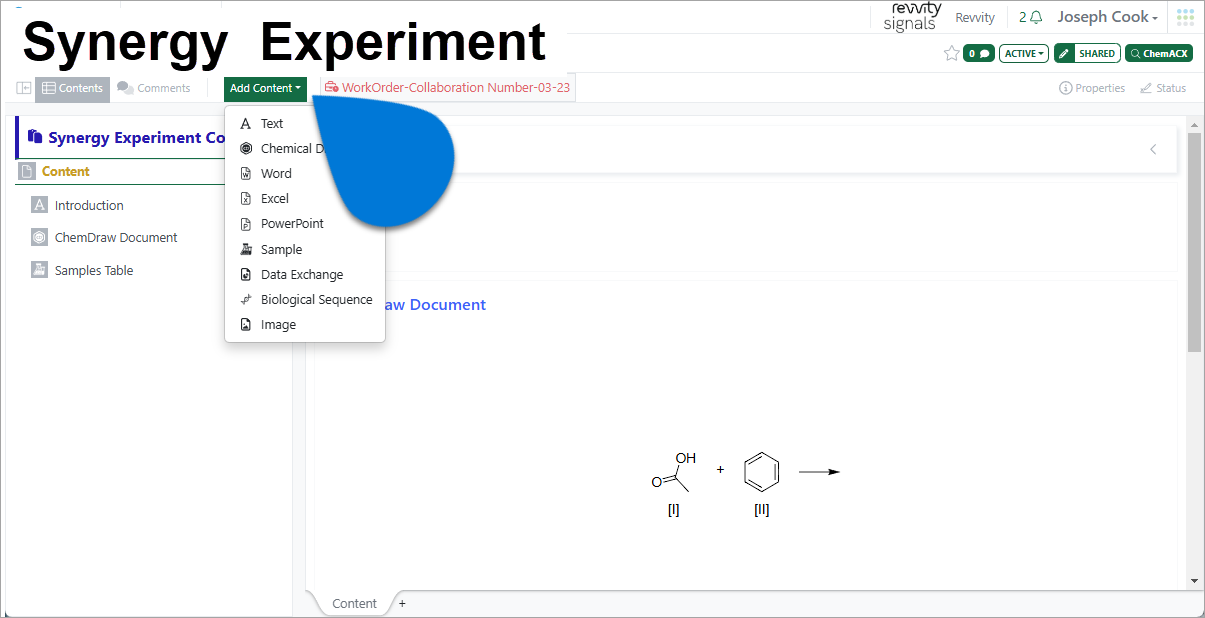1205x618 pixels.
Task: Click the pencil edit SHARED button
Action: (x=1087, y=53)
